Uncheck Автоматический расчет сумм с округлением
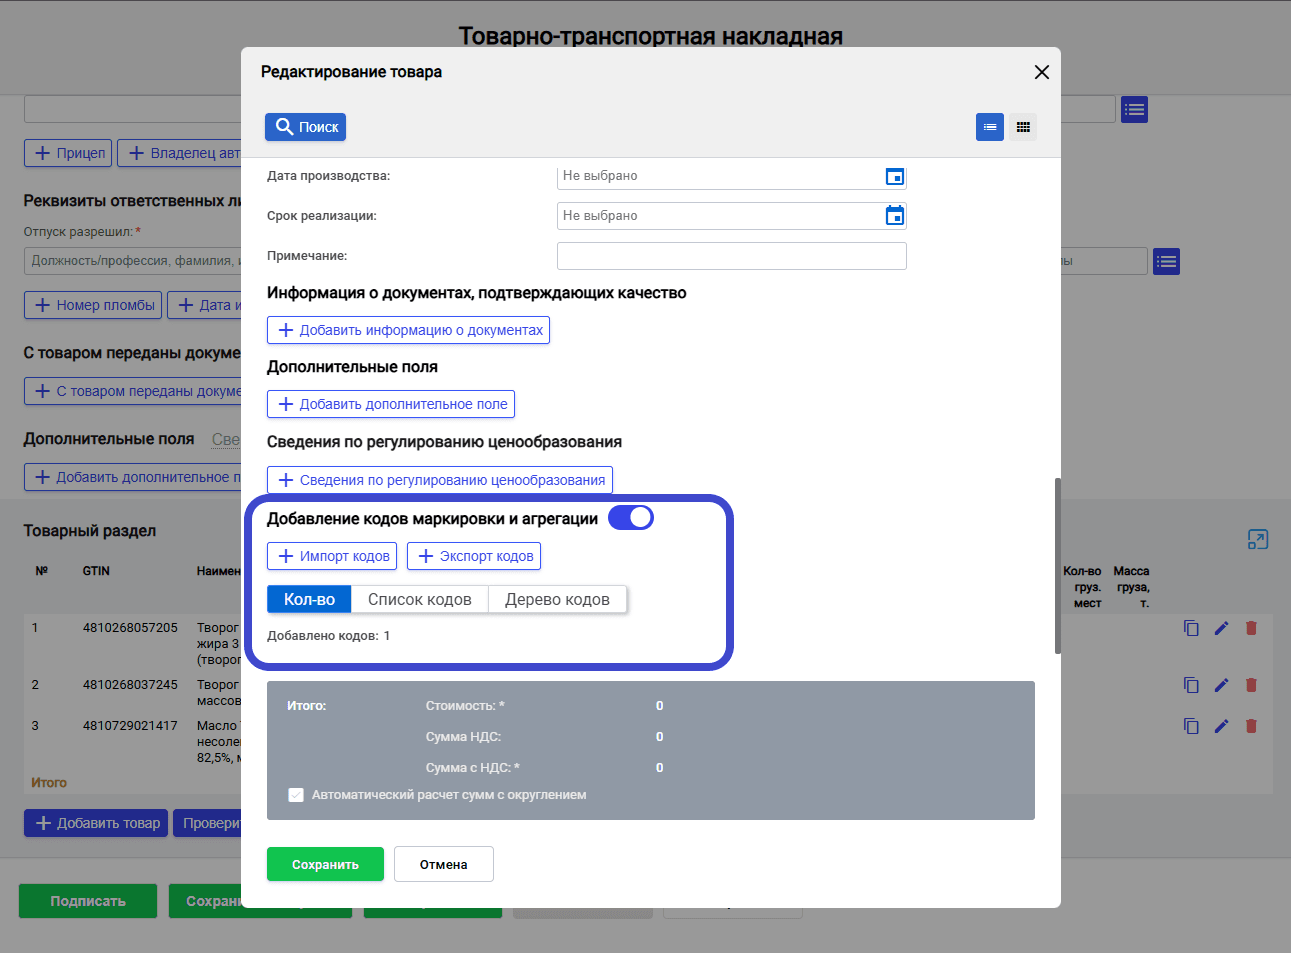 [x=296, y=795]
